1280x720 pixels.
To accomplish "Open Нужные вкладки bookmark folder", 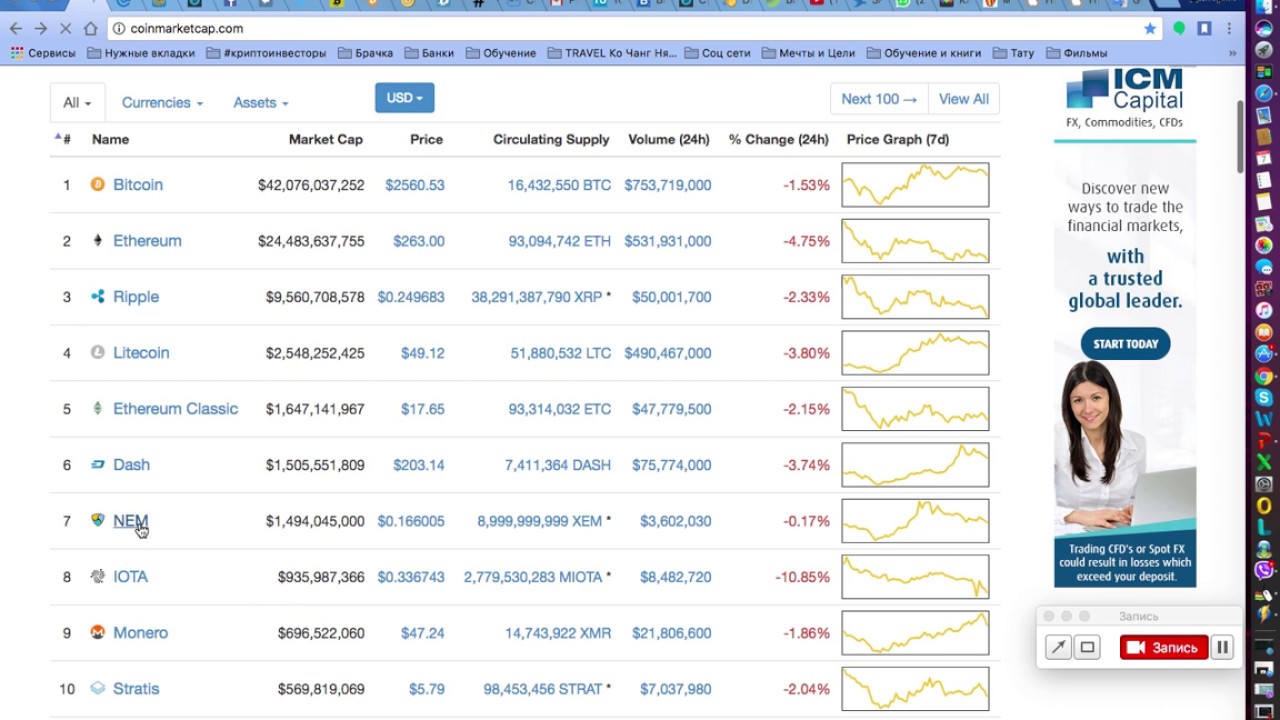I will click(141, 53).
